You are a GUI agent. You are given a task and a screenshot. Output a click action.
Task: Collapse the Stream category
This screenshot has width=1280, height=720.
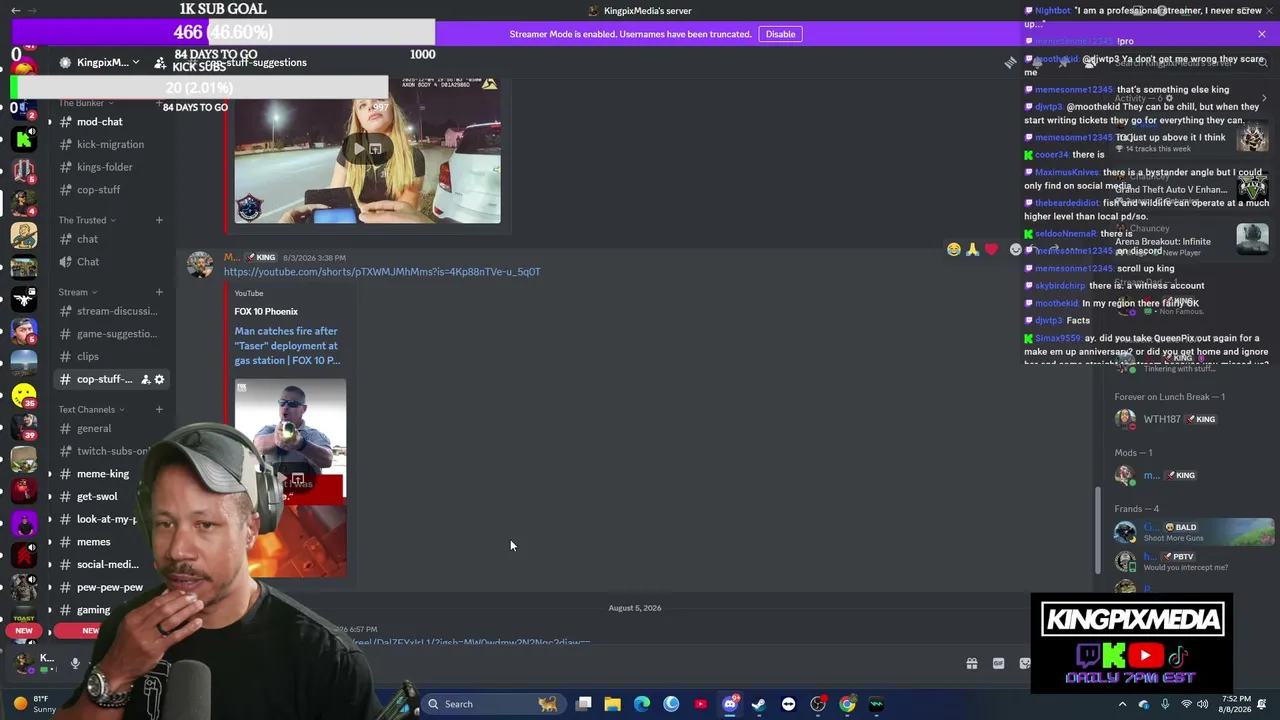77,292
